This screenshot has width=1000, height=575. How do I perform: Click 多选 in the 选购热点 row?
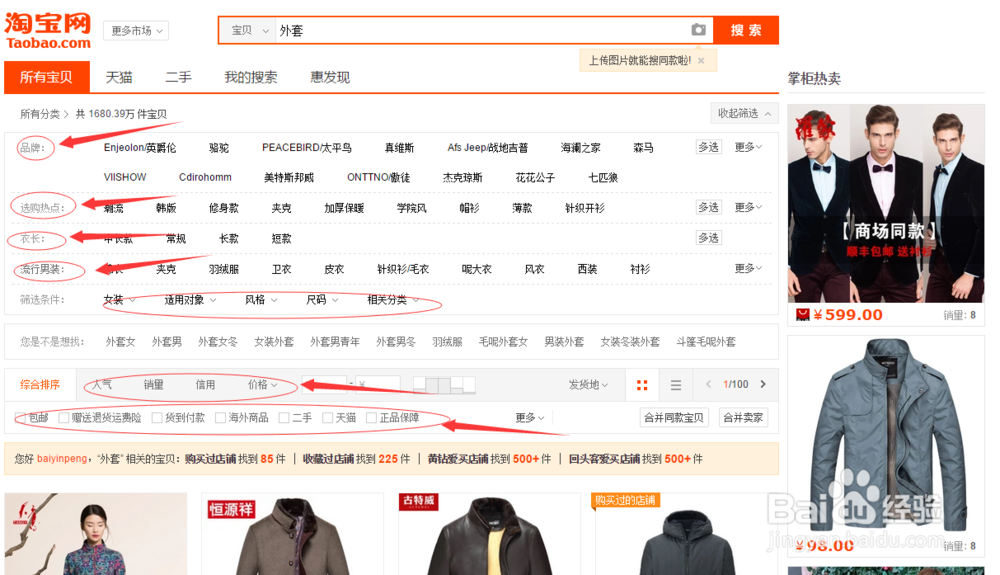[x=708, y=207]
